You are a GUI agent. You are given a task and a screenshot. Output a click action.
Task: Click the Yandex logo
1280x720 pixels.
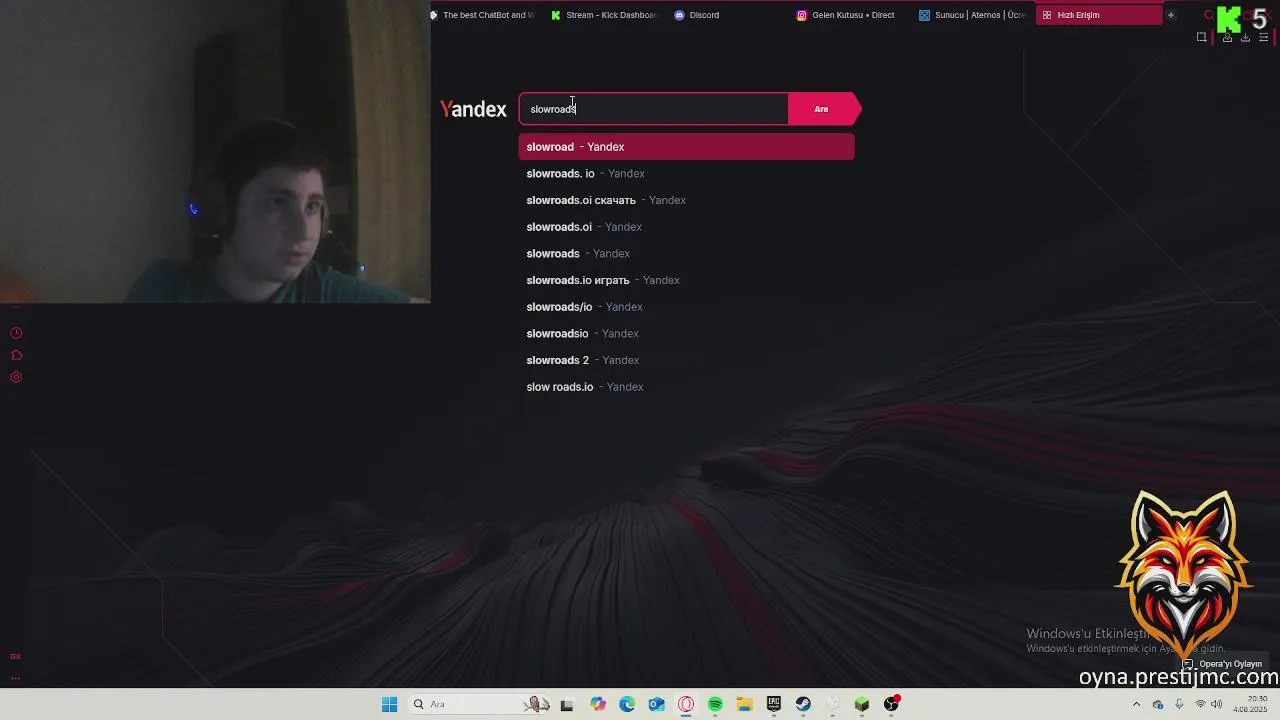coord(473,109)
